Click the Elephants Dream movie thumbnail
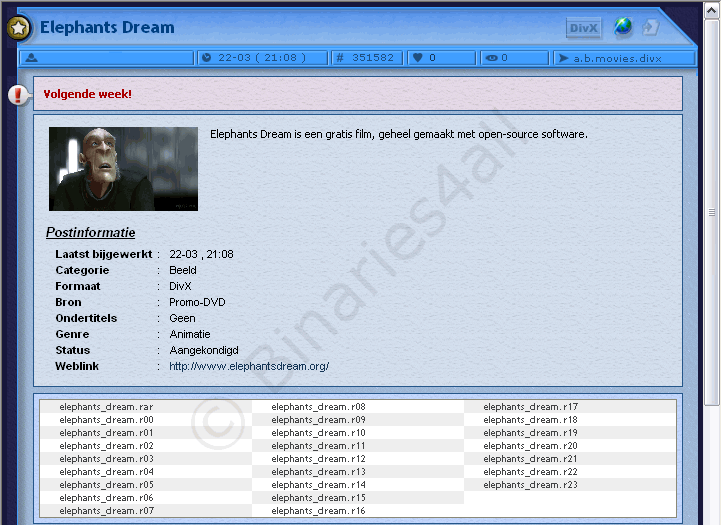 pos(123,169)
